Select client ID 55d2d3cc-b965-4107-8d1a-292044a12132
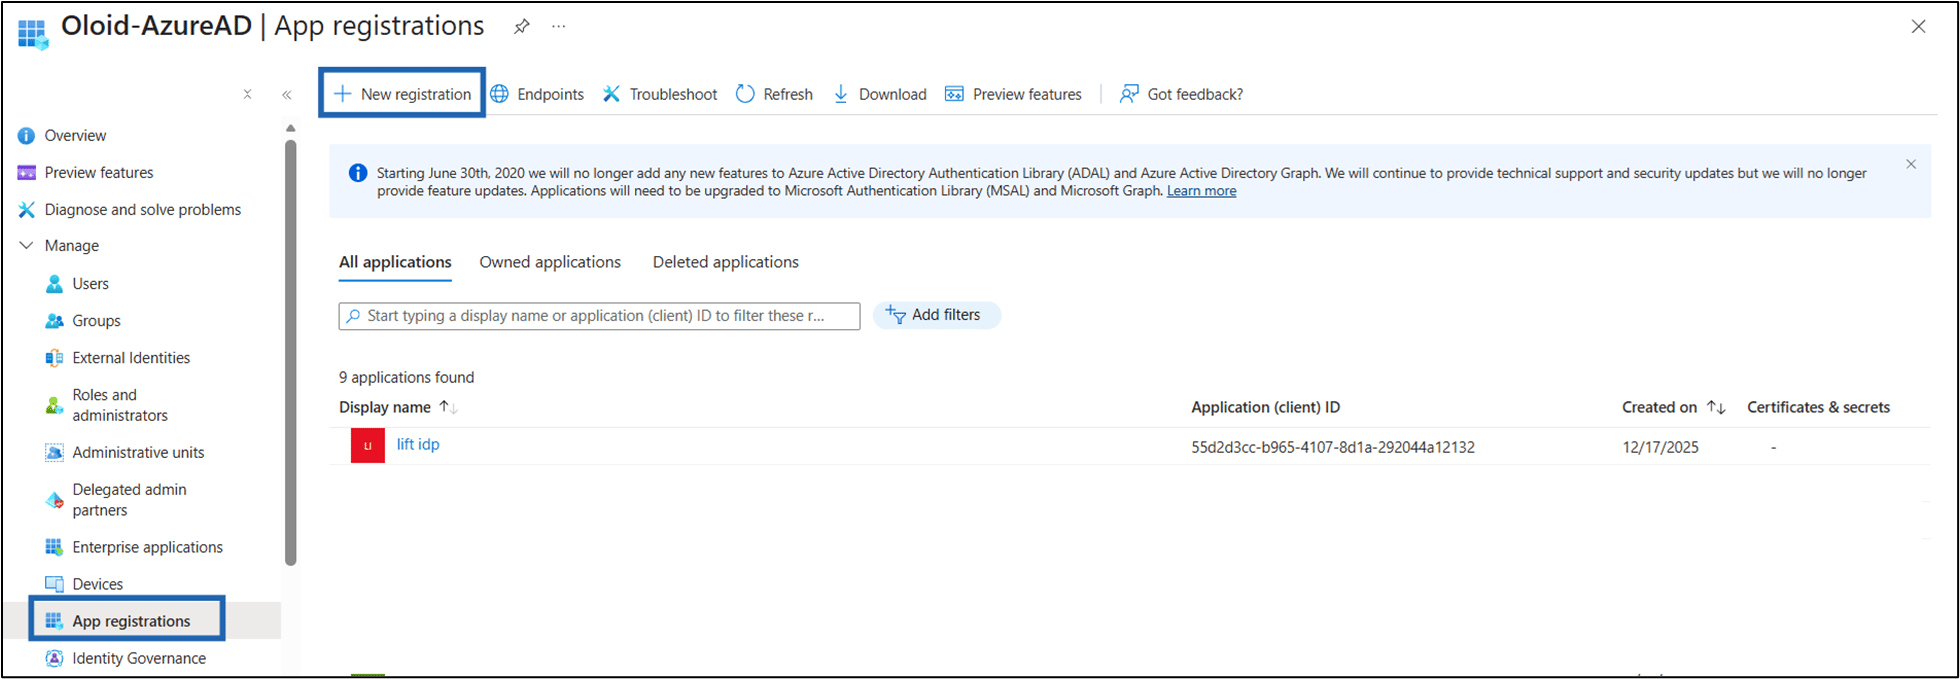This screenshot has width=1960, height=679. [1333, 448]
